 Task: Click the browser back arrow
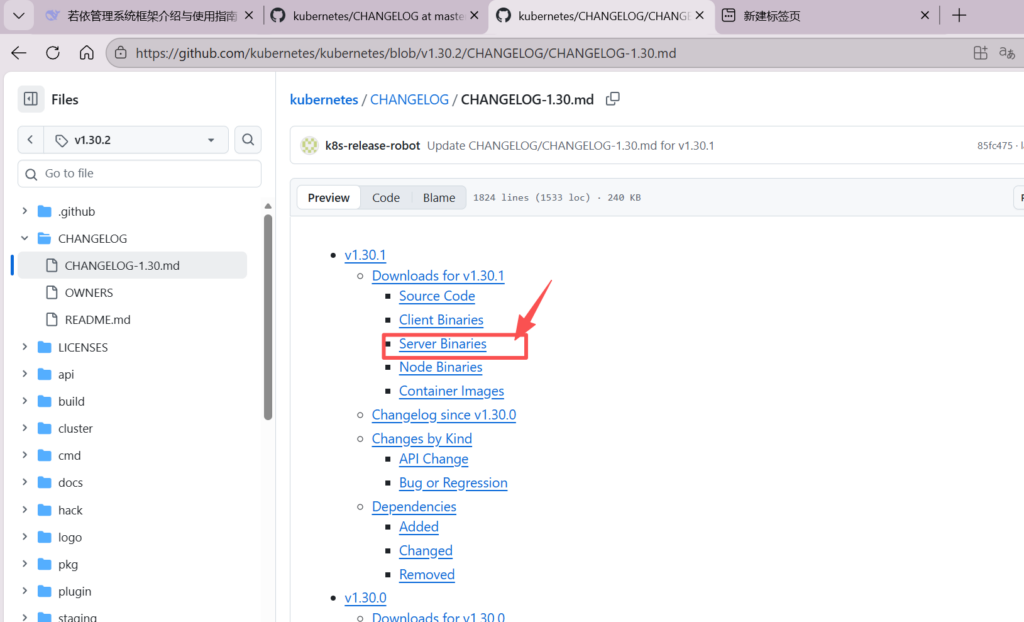pyautogui.click(x=19, y=53)
